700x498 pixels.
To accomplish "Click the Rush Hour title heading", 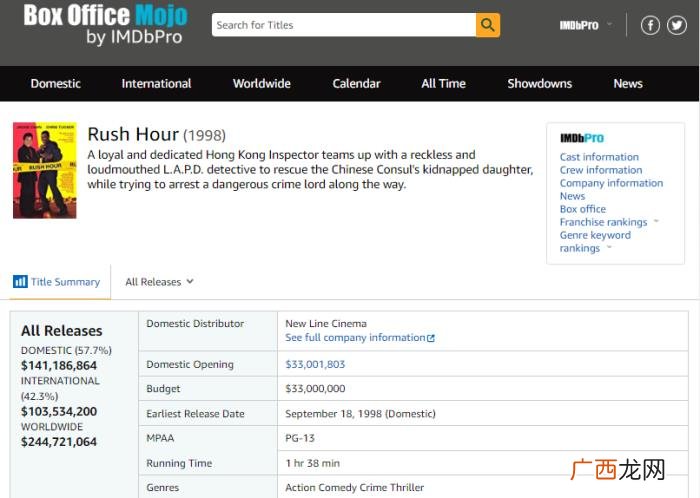I will pyautogui.click(x=133, y=134).
